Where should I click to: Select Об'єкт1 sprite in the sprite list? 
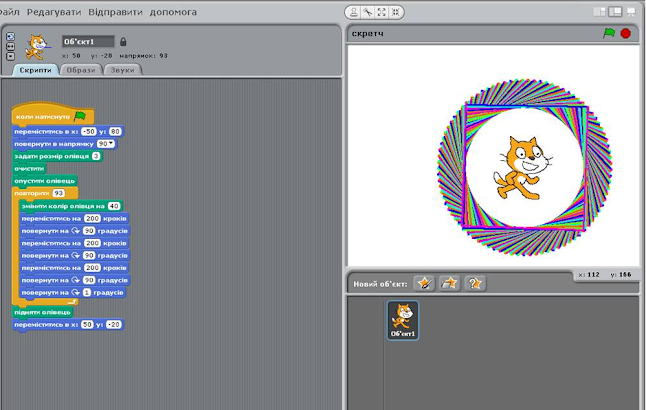coord(403,320)
